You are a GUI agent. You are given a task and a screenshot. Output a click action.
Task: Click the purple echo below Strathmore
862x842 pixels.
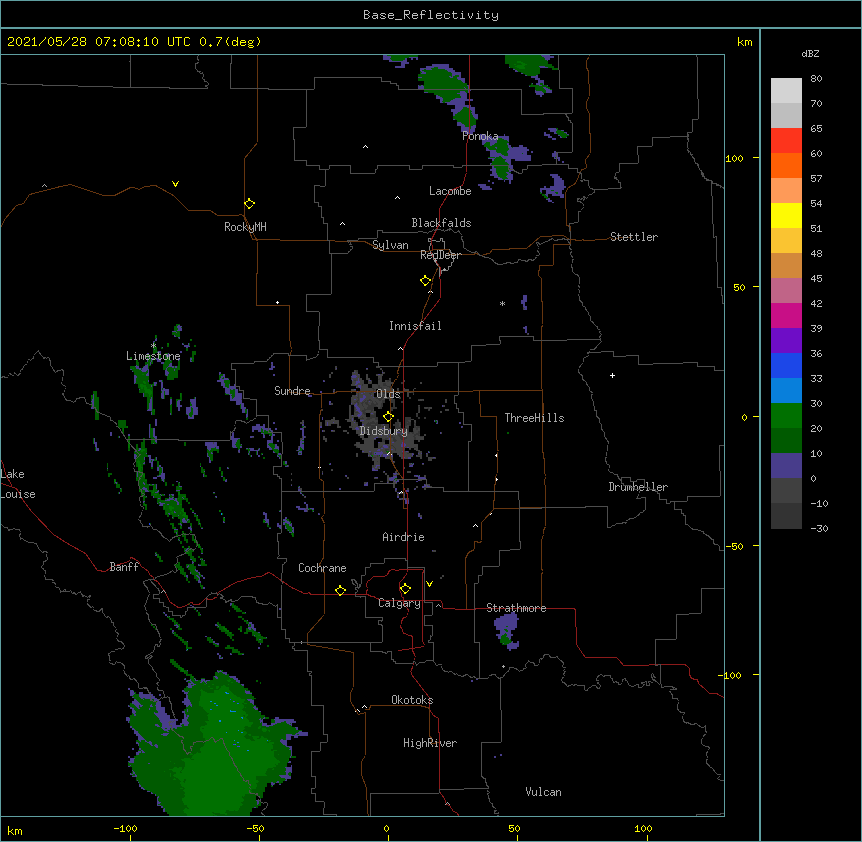point(507,630)
